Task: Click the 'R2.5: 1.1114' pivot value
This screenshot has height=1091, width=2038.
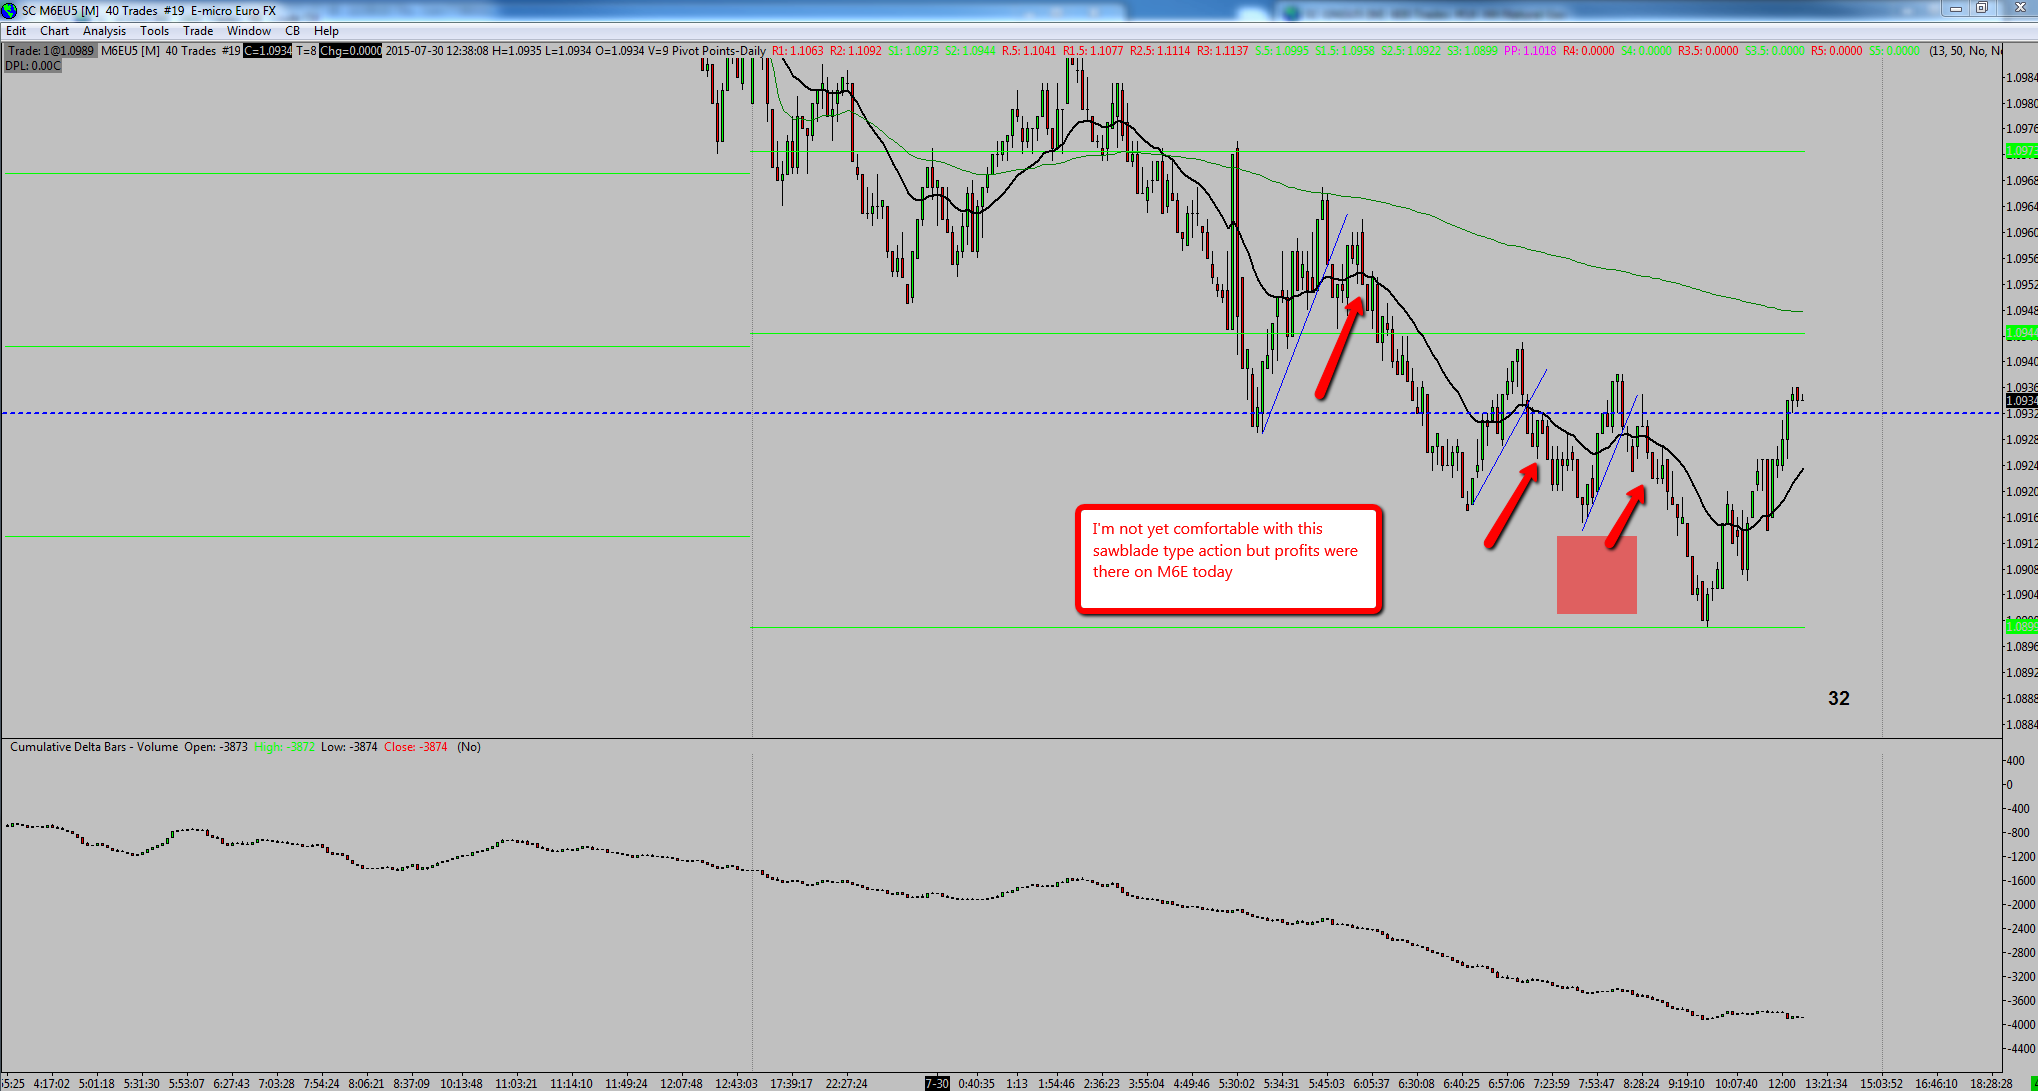Action: 1160,51
